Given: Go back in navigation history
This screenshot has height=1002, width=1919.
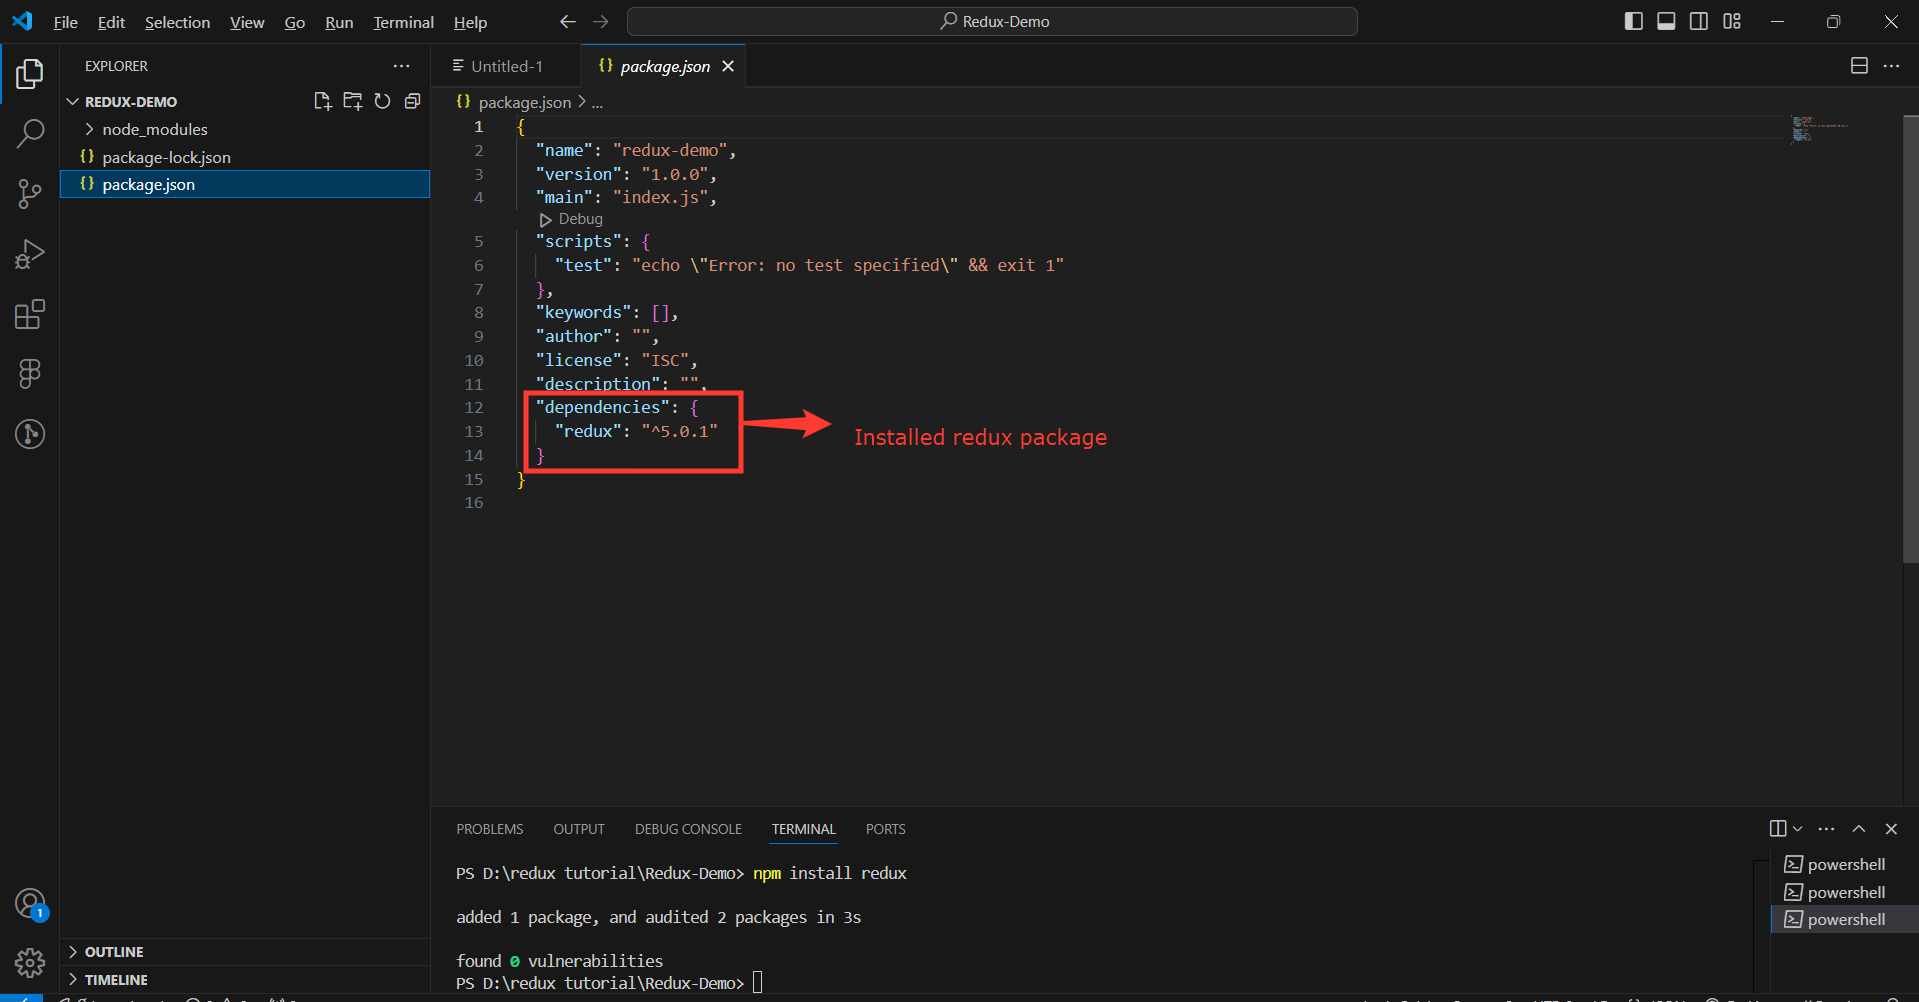Looking at the screenshot, I should [x=568, y=21].
